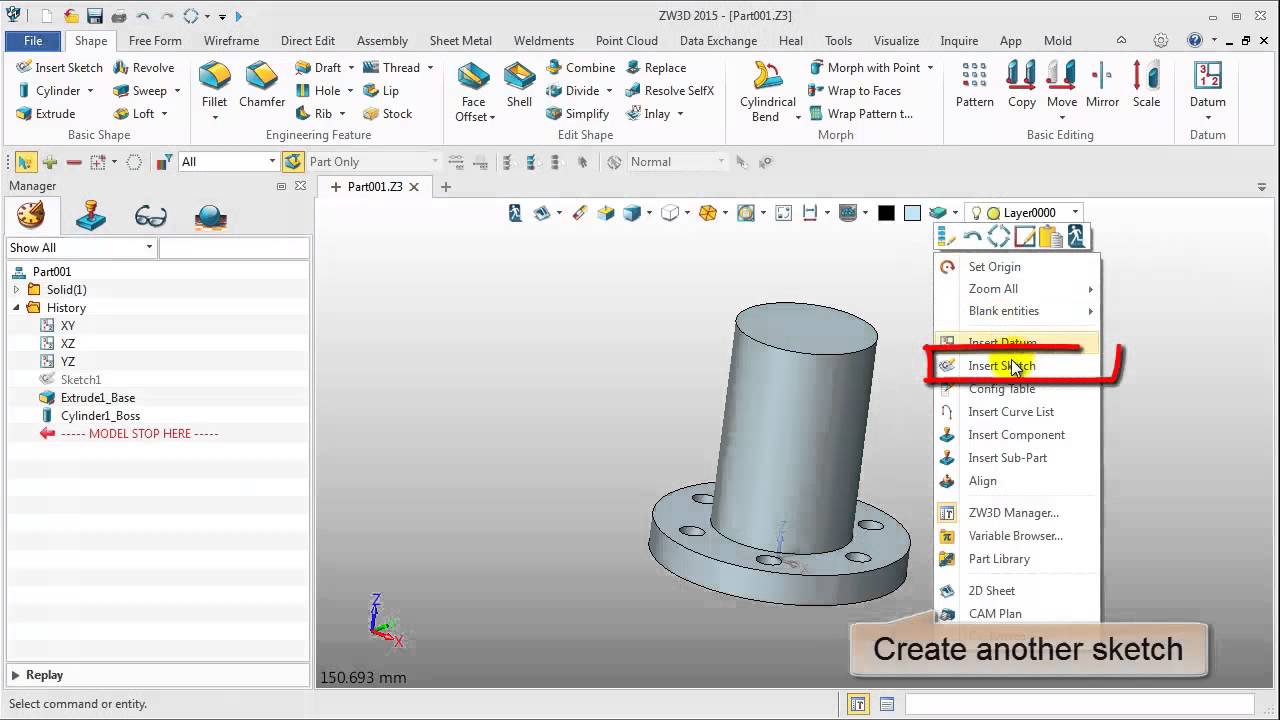Open the Free Form ribbon tab
Image resolution: width=1280 pixels, height=720 pixels.
click(x=155, y=41)
